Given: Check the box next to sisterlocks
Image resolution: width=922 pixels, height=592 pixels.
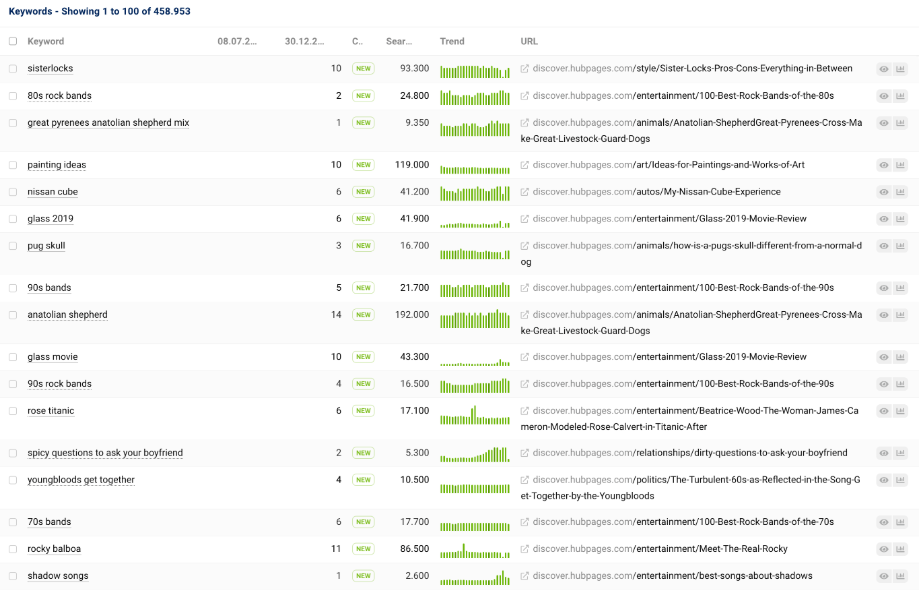Looking at the screenshot, I should click(13, 69).
